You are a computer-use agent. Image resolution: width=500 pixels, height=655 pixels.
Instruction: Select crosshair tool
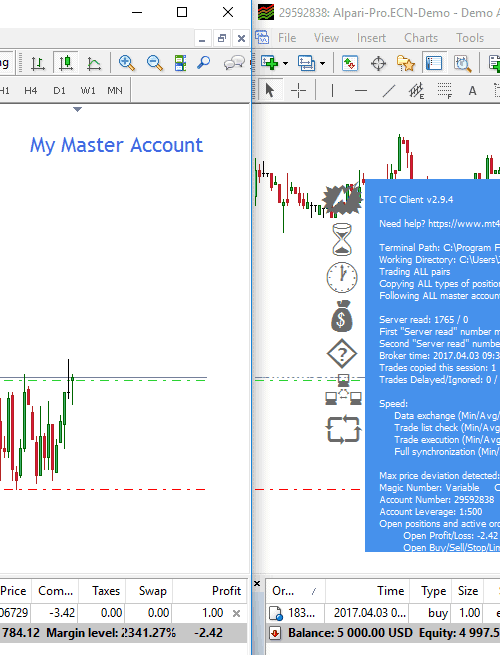point(298,90)
